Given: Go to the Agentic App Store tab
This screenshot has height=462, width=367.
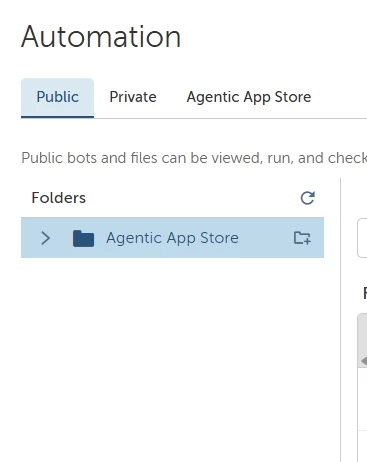Looking at the screenshot, I should [249, 97].
